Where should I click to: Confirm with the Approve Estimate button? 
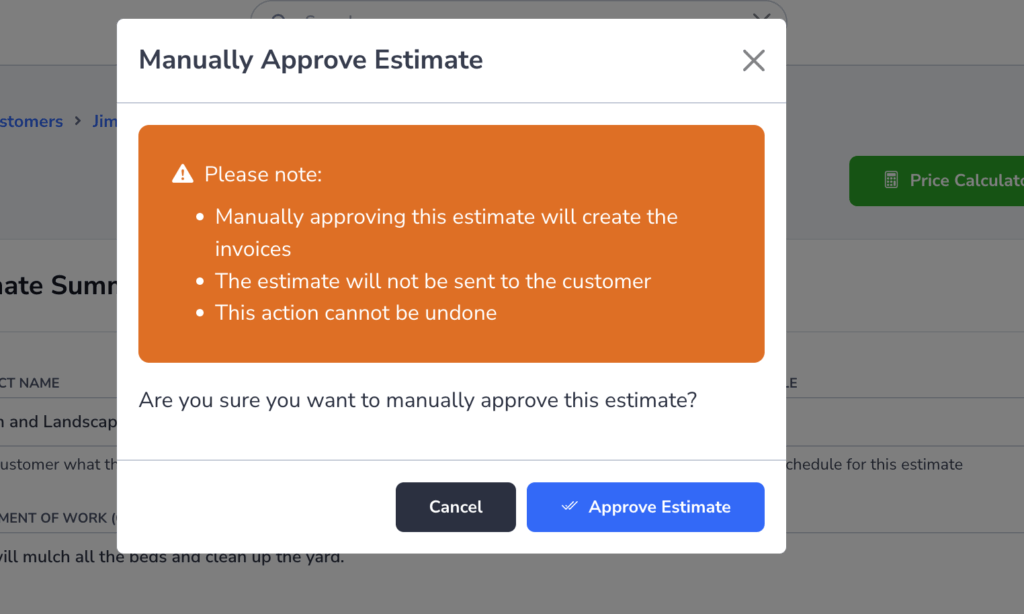[x=645, y=507]
